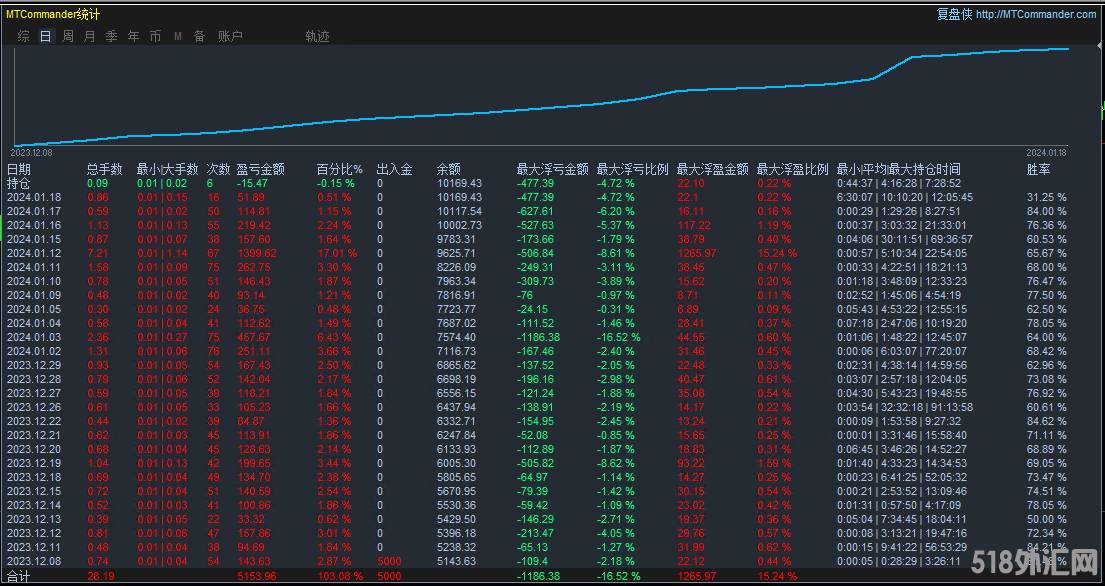Image resolution: width=1105 pixels, height=586 pixels.
Task: Select the 2024.01.12 row
Action: 34,254
